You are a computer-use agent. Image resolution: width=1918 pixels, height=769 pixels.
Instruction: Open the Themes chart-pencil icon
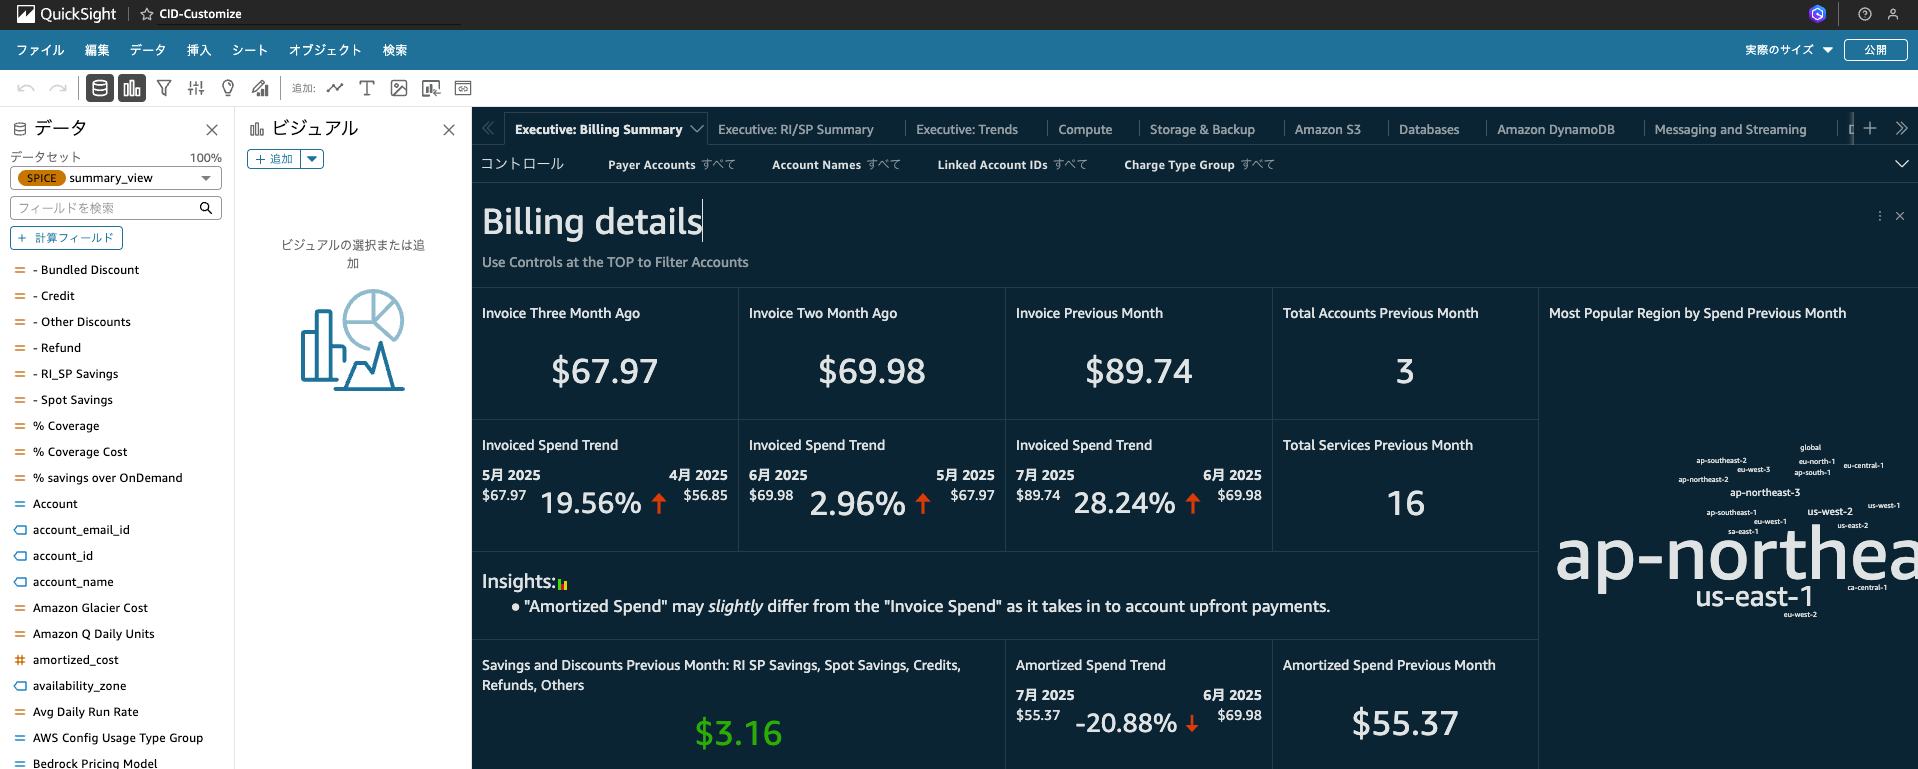pyautogui.click(x=260, y=88)
